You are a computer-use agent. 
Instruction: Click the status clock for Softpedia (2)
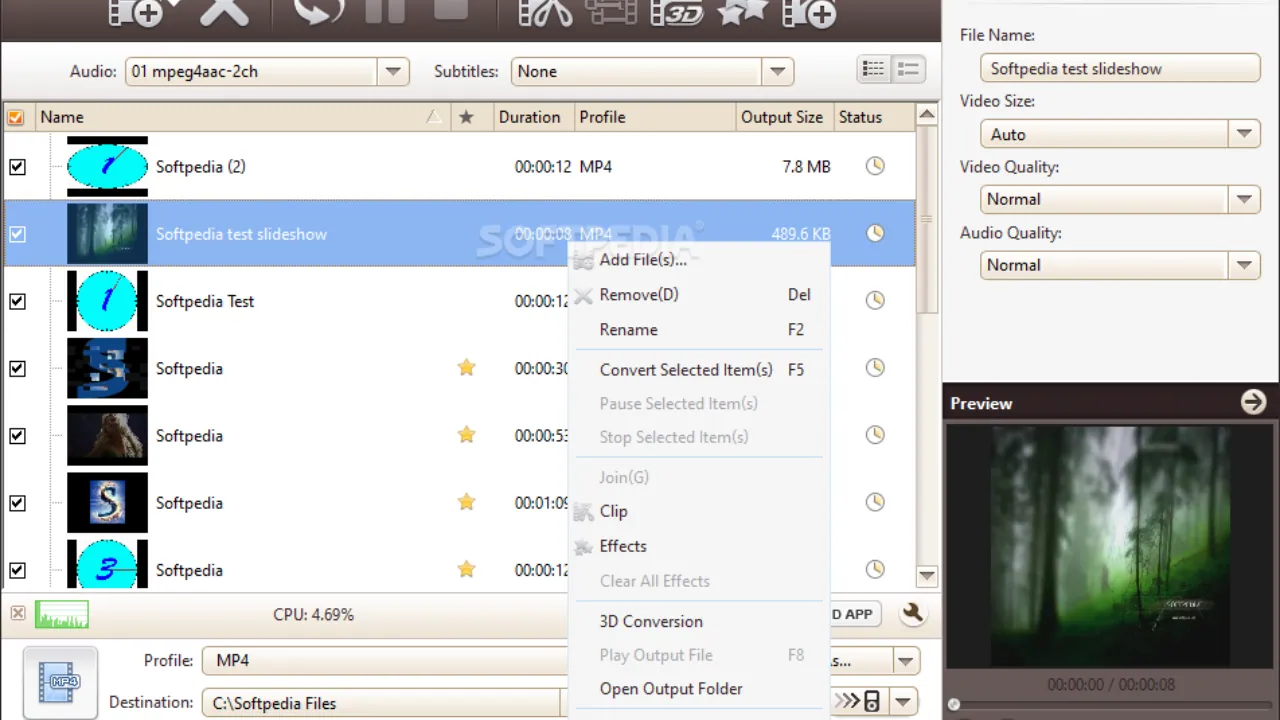[875, 166]
